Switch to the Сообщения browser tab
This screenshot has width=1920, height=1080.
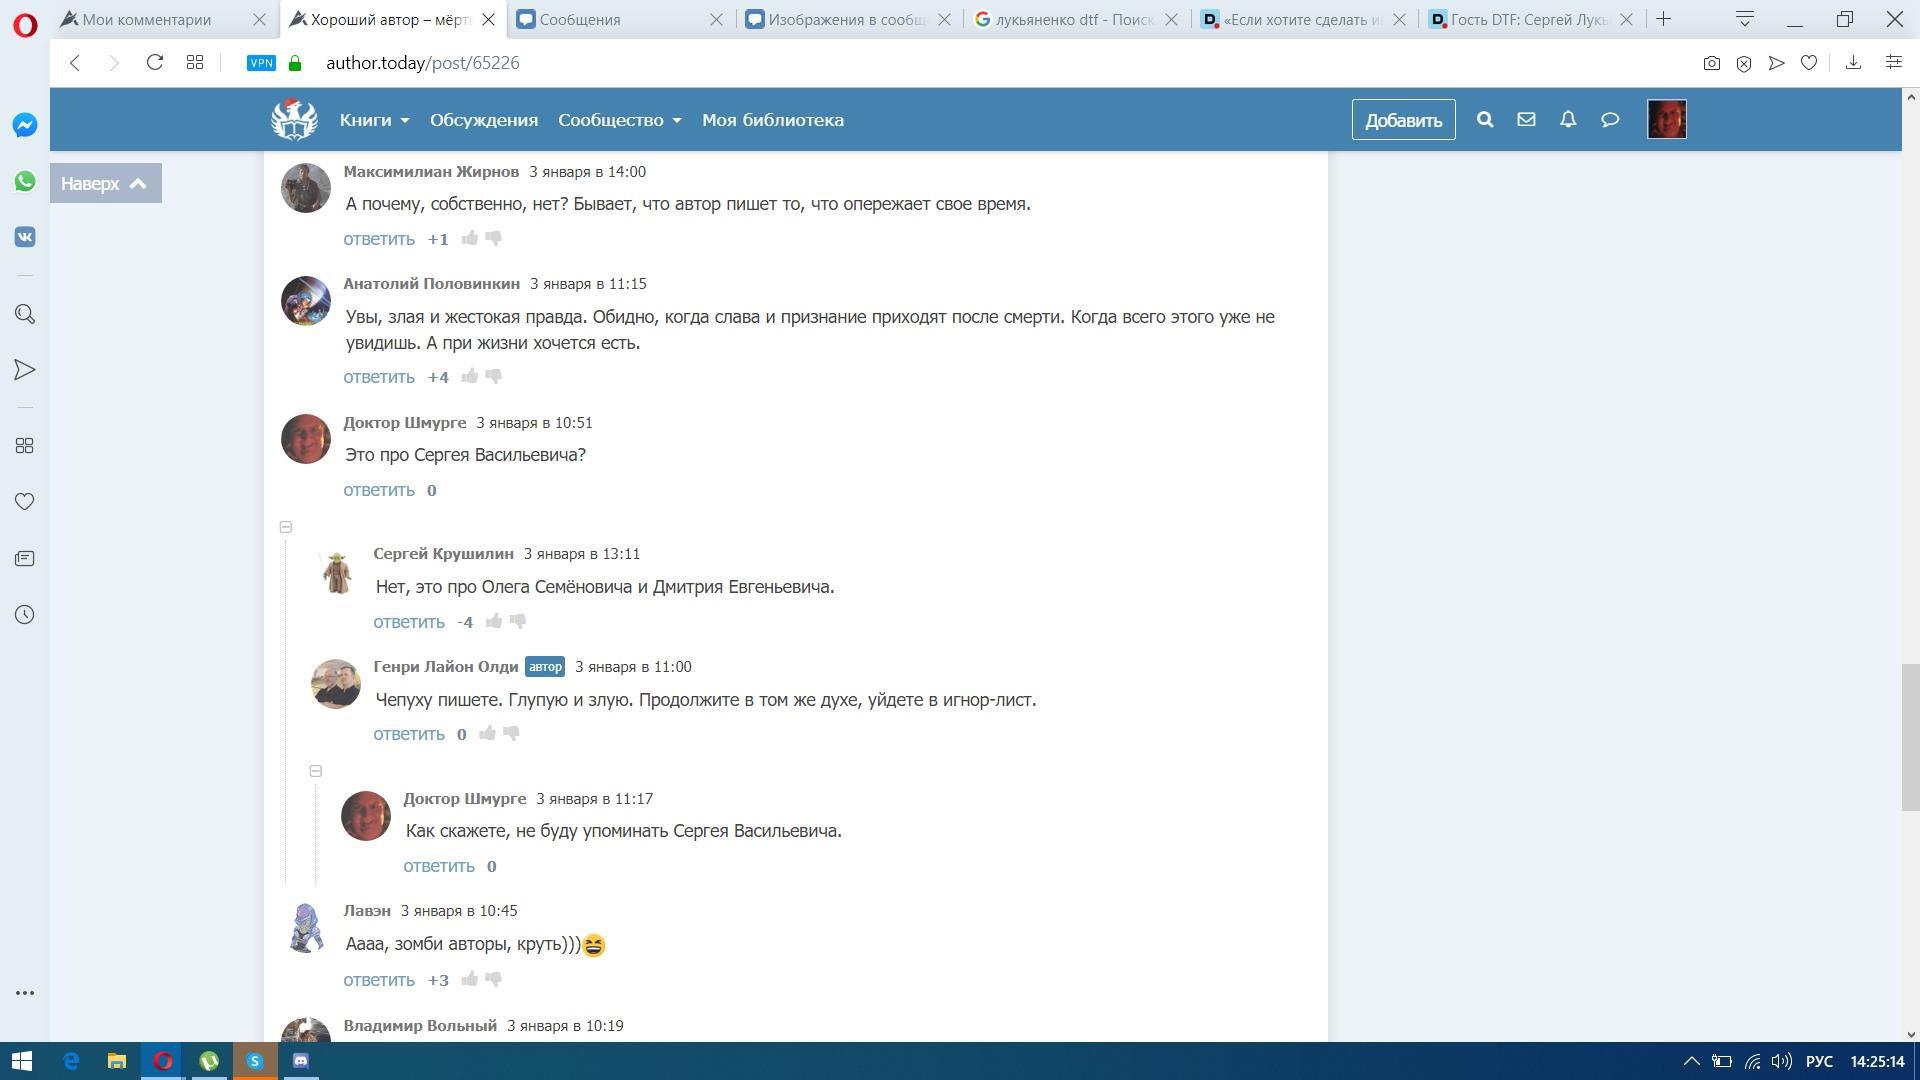[580, 19]
